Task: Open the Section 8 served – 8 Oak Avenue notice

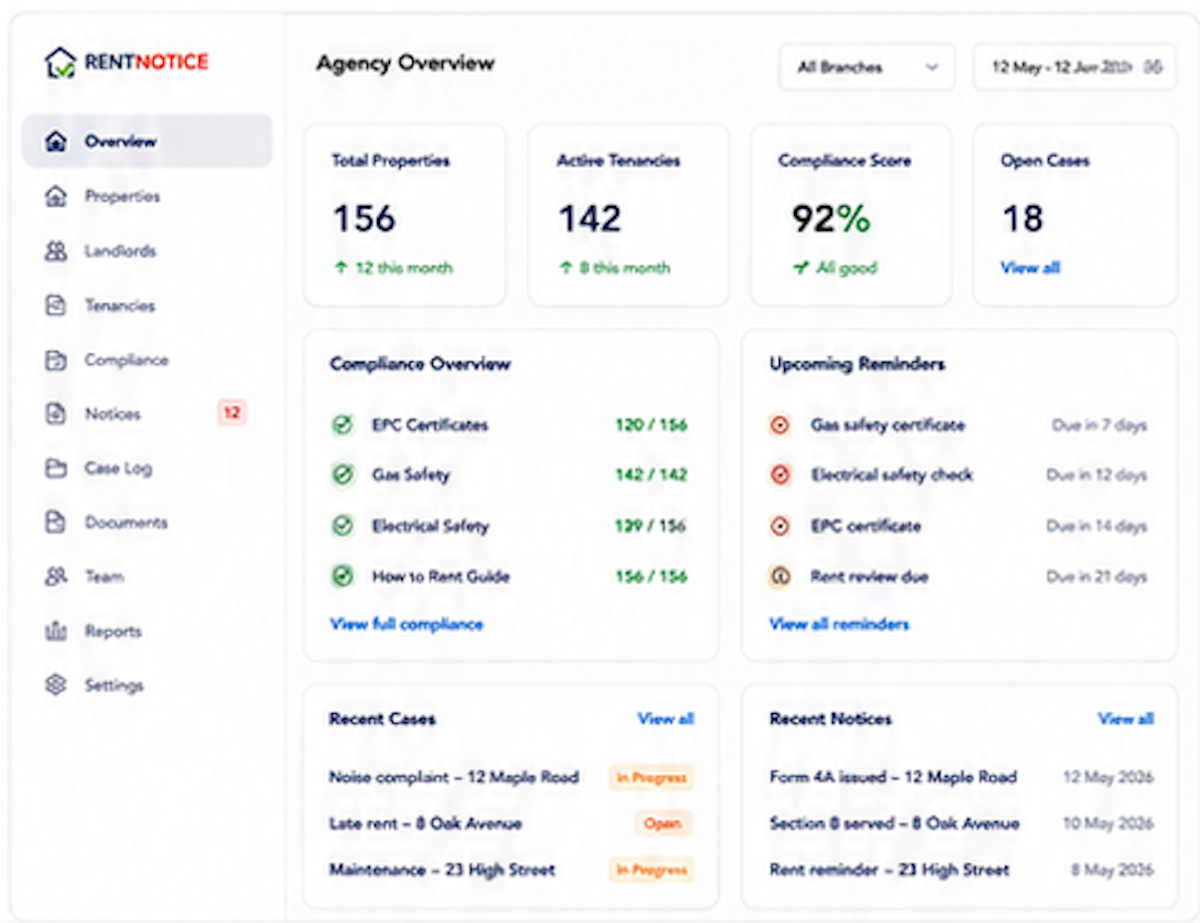Action: (894, 824)
